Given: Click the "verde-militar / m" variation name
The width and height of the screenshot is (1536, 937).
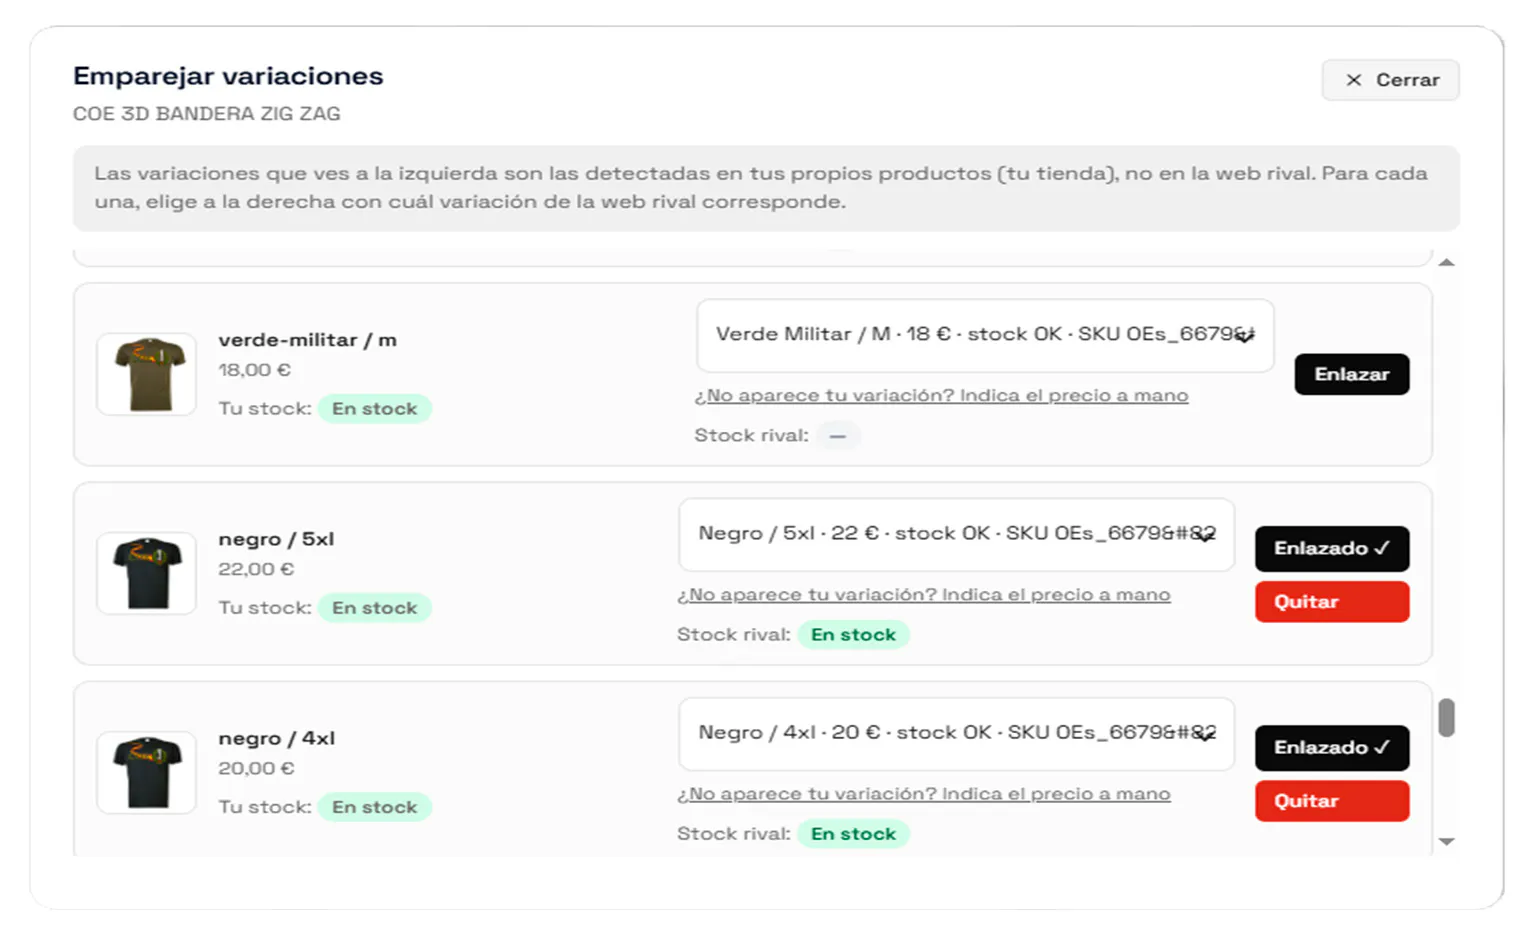Looking at the screenshot, I should (x=307, y=340).
